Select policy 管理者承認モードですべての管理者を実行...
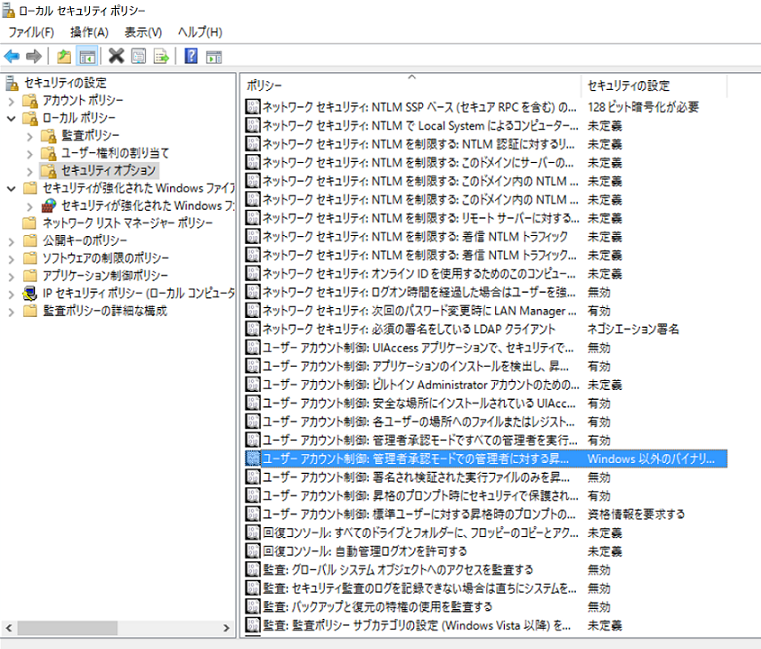The image size is (761, 649). [x=420, y=440]
